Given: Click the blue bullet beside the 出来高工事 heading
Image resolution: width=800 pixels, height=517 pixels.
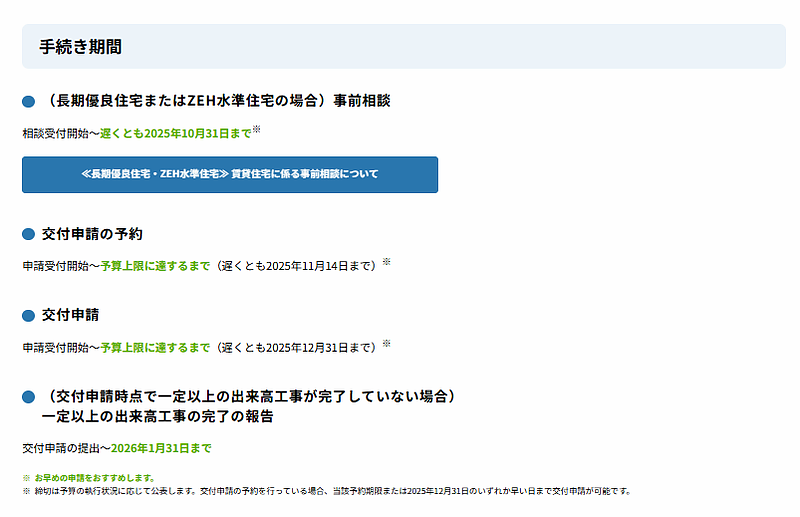Looking at the screenshot, I should click(29, 397).
